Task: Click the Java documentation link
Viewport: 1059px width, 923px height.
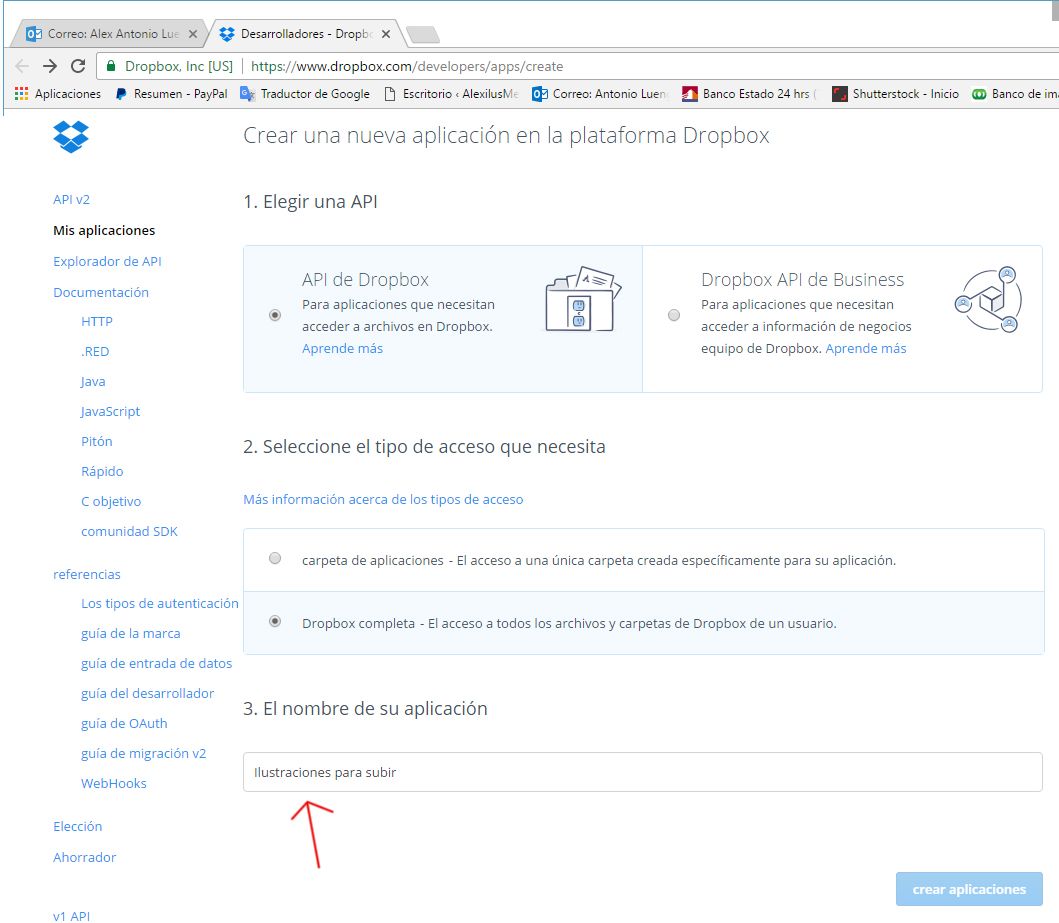Action: click(x=93, y=381)
